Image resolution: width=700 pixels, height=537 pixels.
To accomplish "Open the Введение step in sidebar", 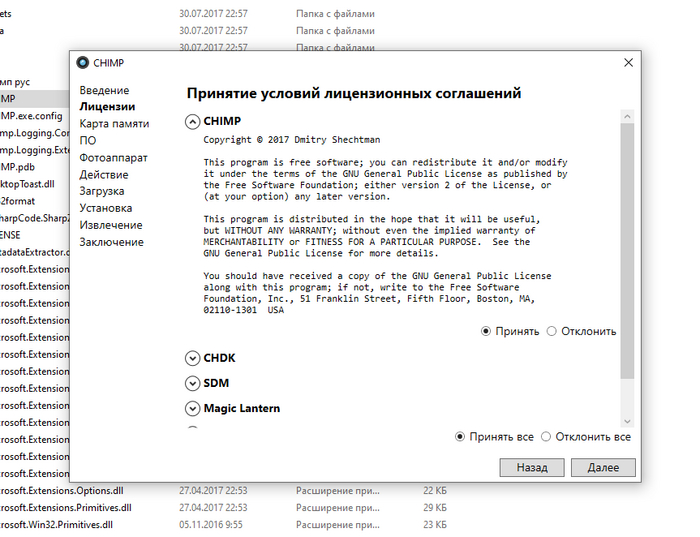I will (x=104, y=90).
